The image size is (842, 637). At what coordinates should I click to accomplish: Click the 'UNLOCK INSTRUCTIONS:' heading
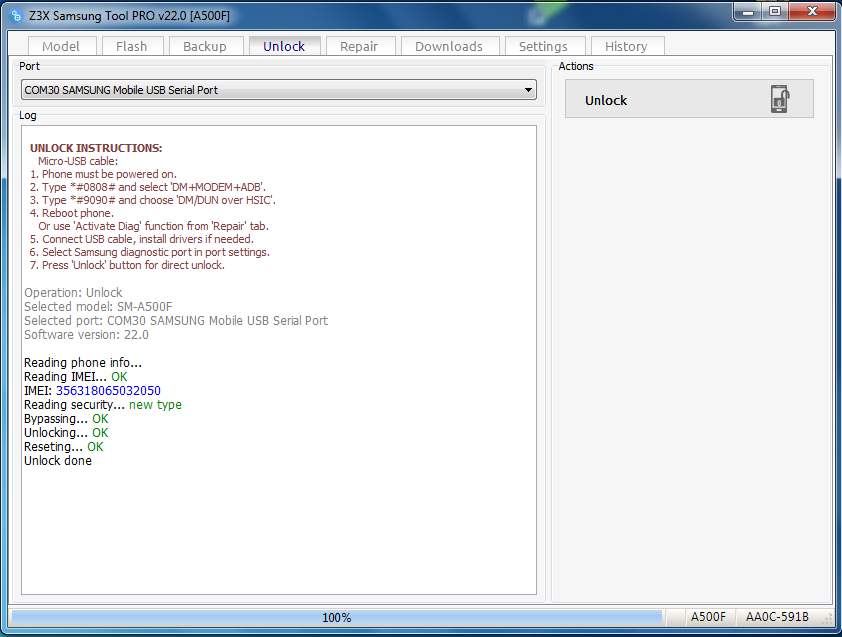pyautogui.click(x=96, y=148)
